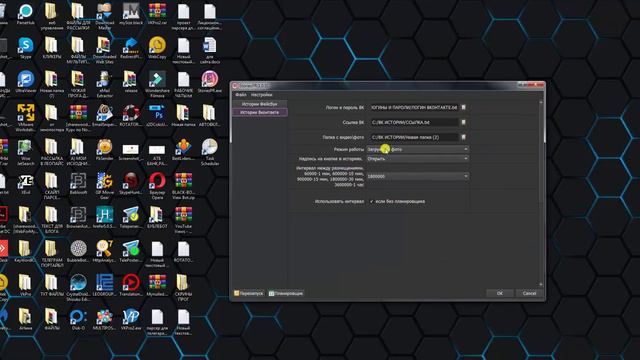Viewport: 640px width, 360px height.
Task: Select the ТЕЛЕГРАМ ПОРТАБЛ folder on desktop
Action: (x=52, y=253)
